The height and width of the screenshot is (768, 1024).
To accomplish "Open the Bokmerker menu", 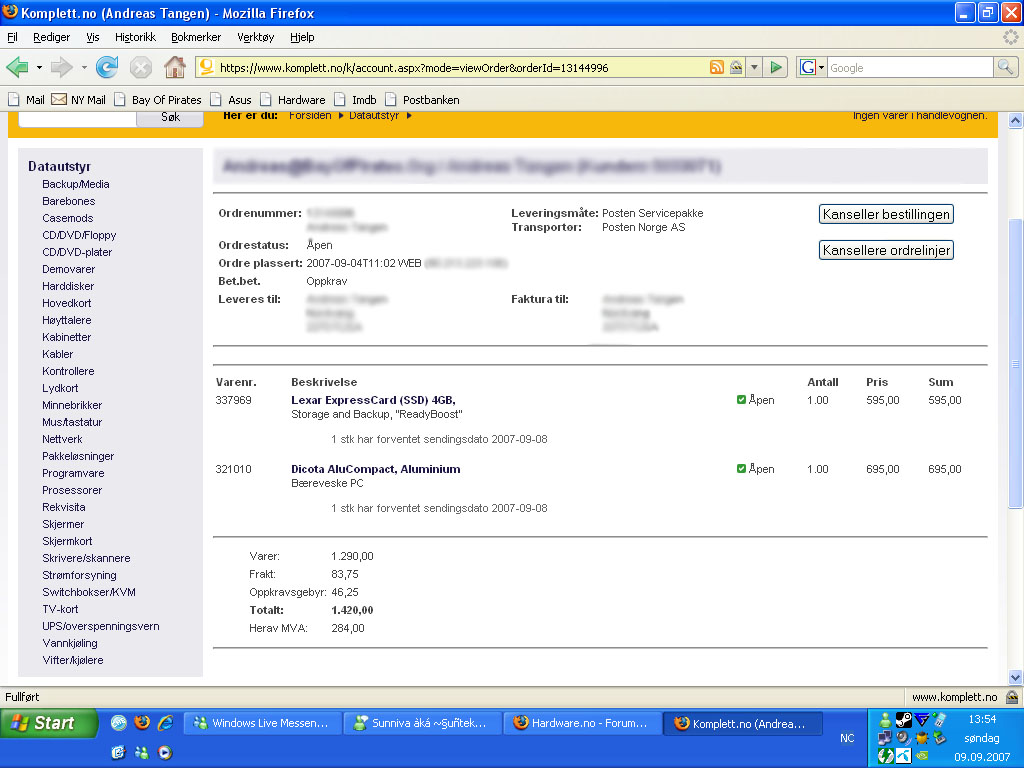I will 196,37.
